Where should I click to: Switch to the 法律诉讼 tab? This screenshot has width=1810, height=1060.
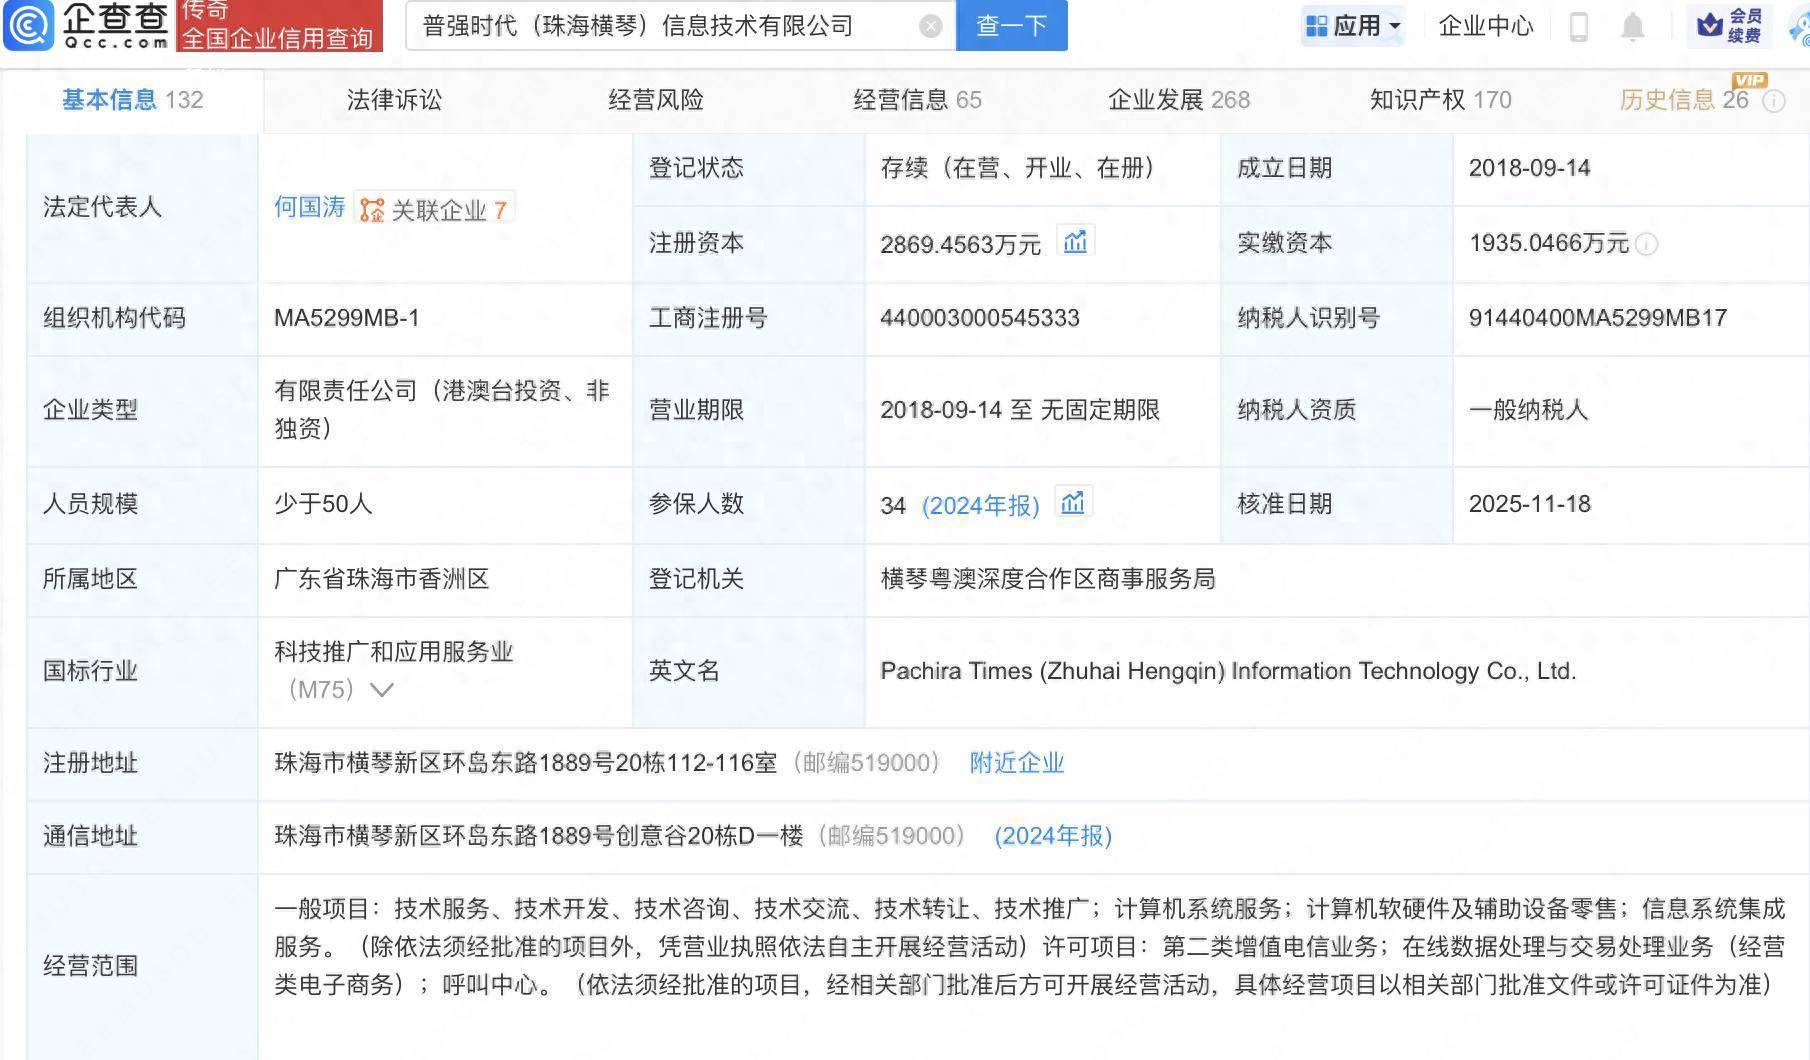coord(393,99)
